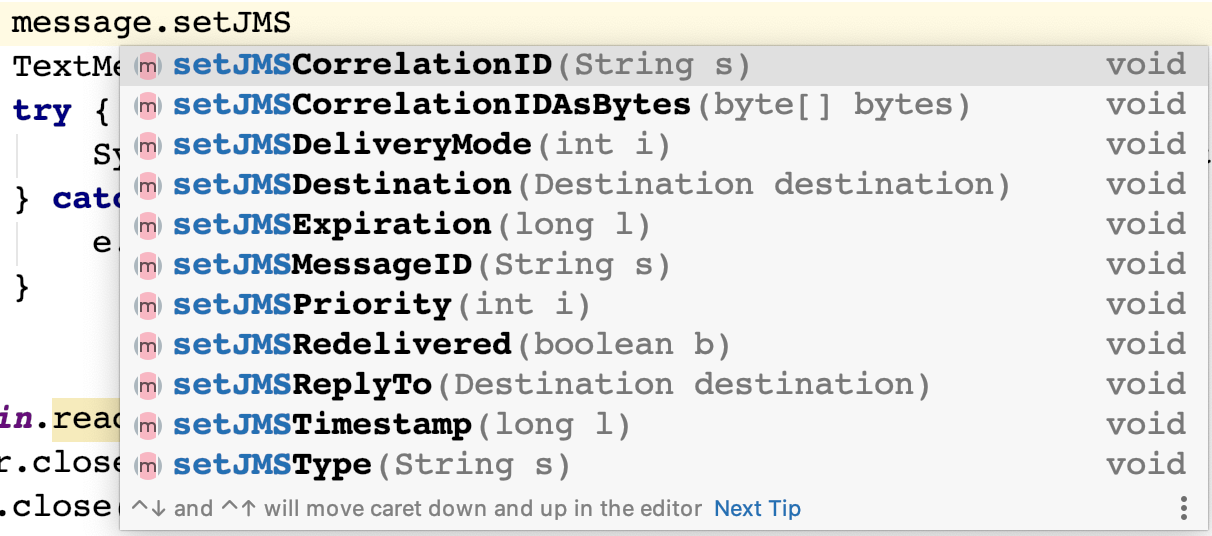Open the three-dot options menu in popup

pyautogui.click(x=1183, y=508)
